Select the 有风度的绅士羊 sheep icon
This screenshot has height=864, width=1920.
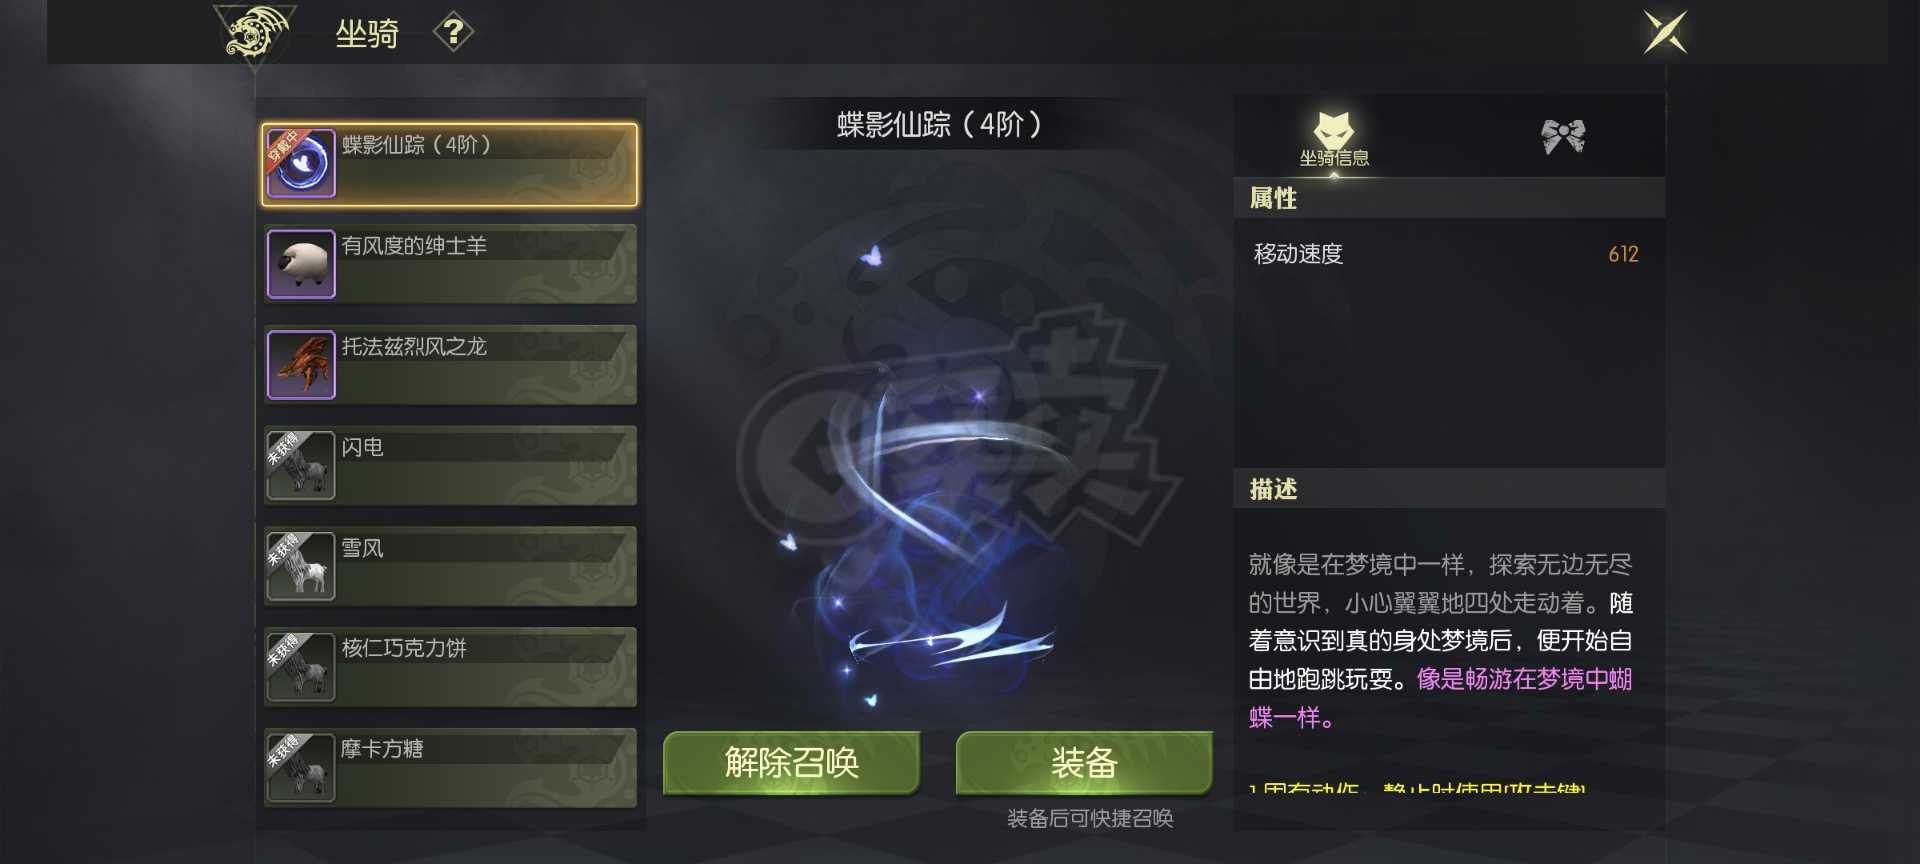[x=301, y=264]
